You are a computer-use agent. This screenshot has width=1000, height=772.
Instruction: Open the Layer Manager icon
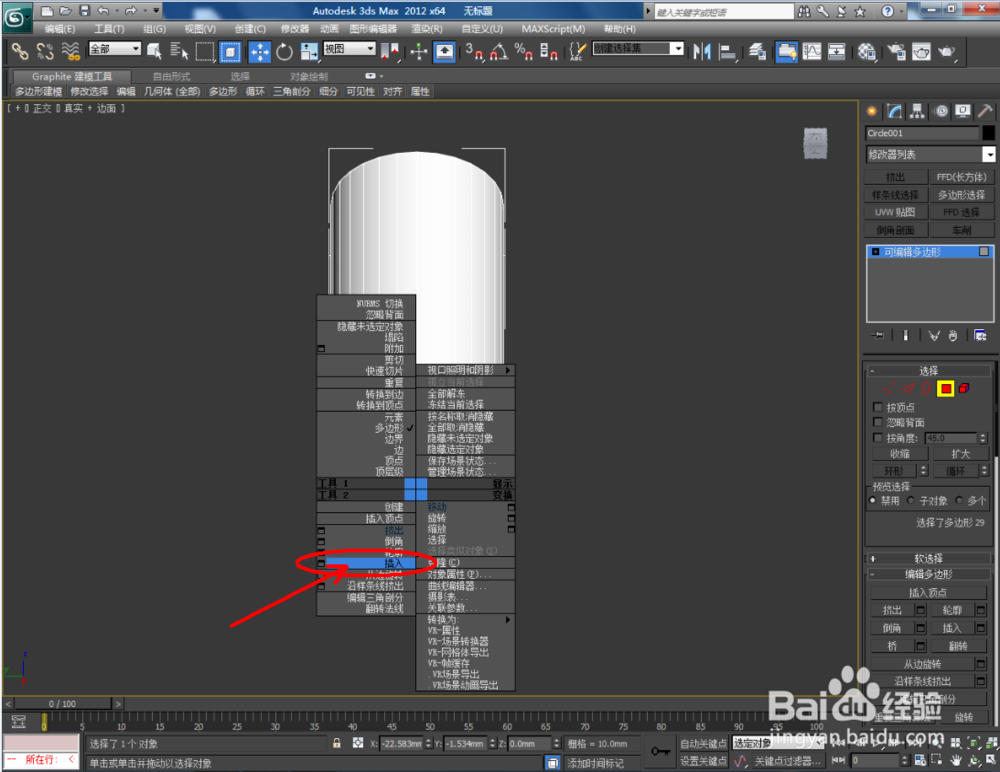click(758, 52)
